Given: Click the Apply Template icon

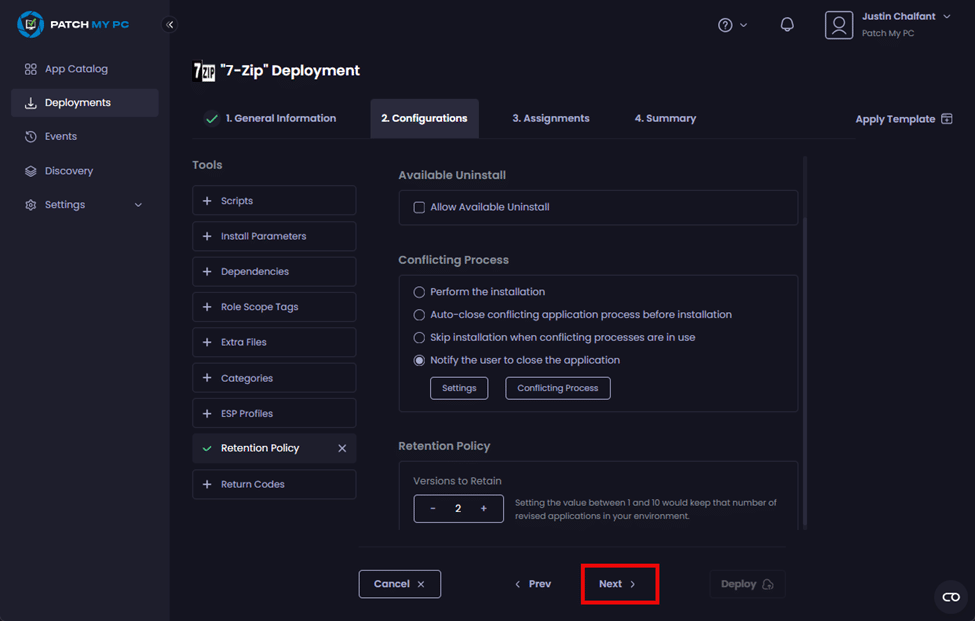Looking at the screenshot, I should (x=946, y=119).
